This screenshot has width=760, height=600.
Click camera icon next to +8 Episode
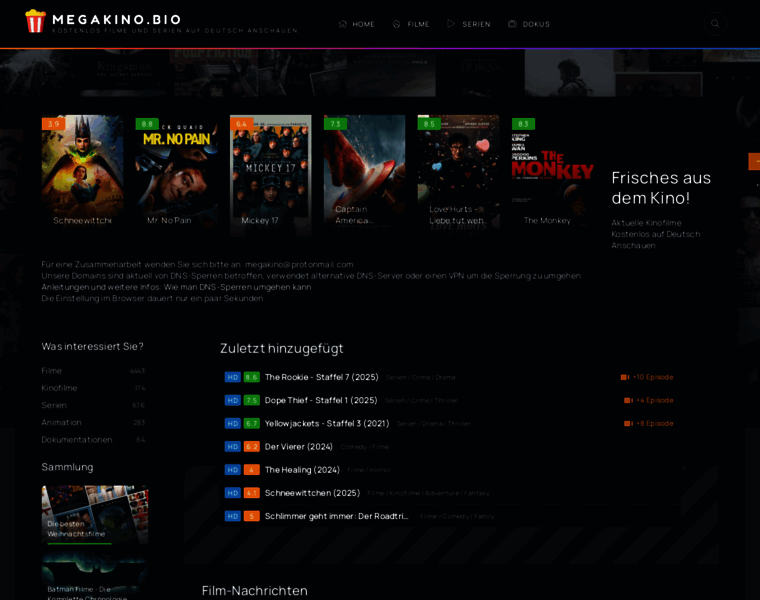point(628,424)
